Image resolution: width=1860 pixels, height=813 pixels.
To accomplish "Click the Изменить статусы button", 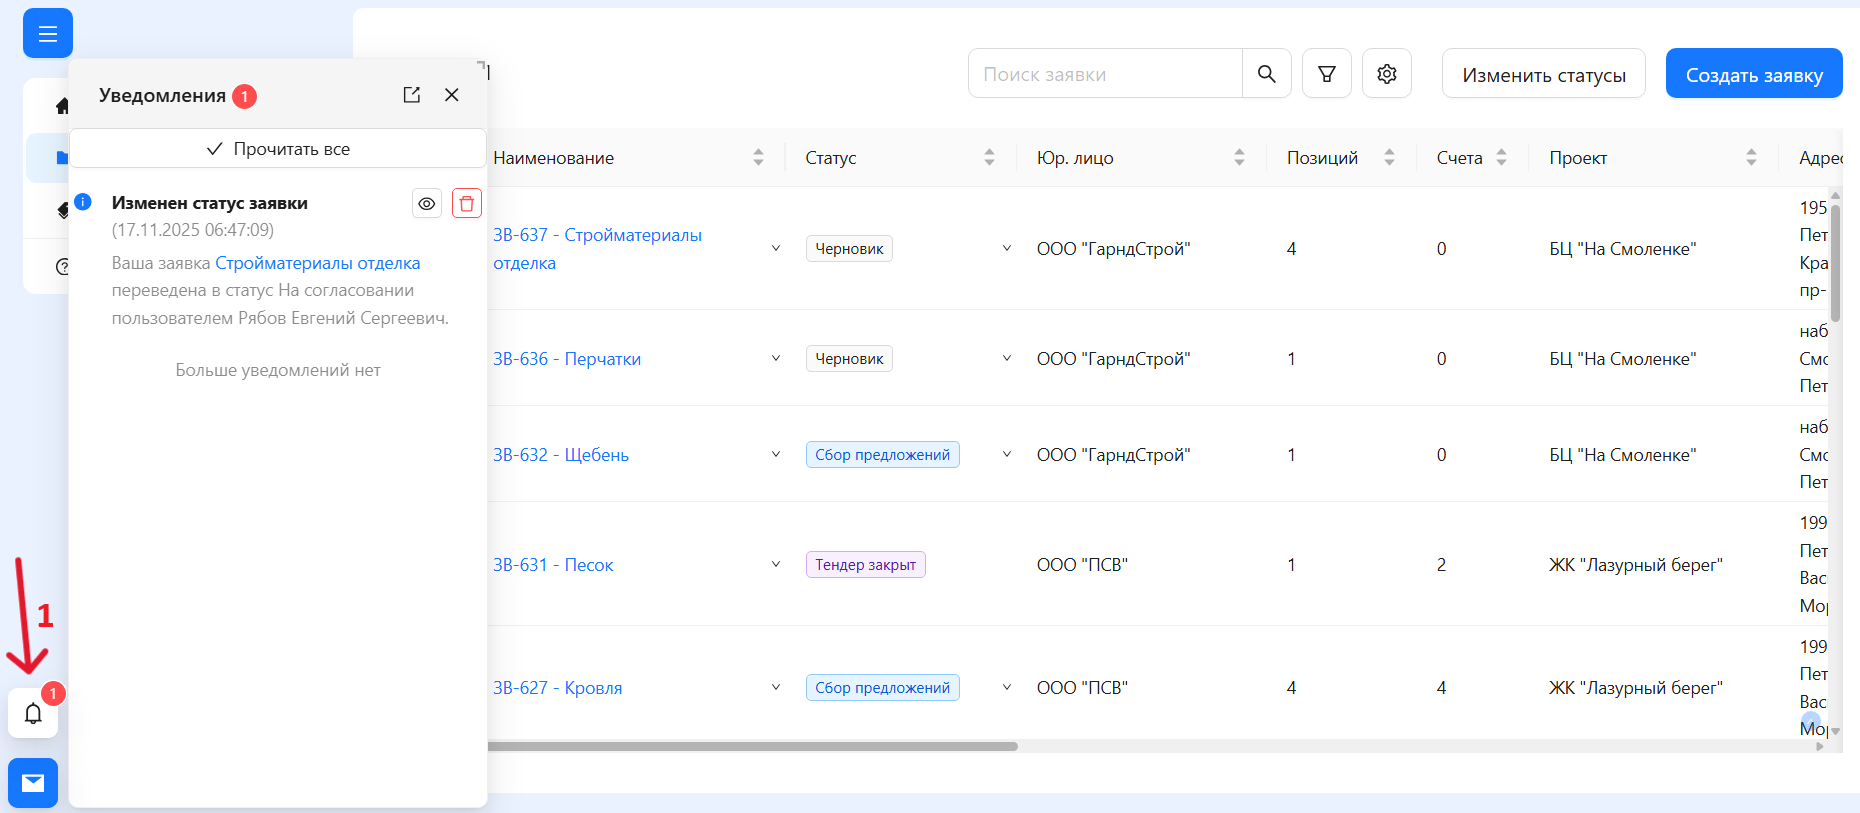I will (1543, 74).
